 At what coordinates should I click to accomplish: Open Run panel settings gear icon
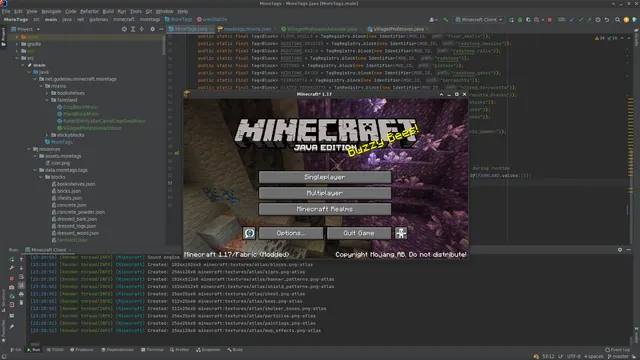620,249
